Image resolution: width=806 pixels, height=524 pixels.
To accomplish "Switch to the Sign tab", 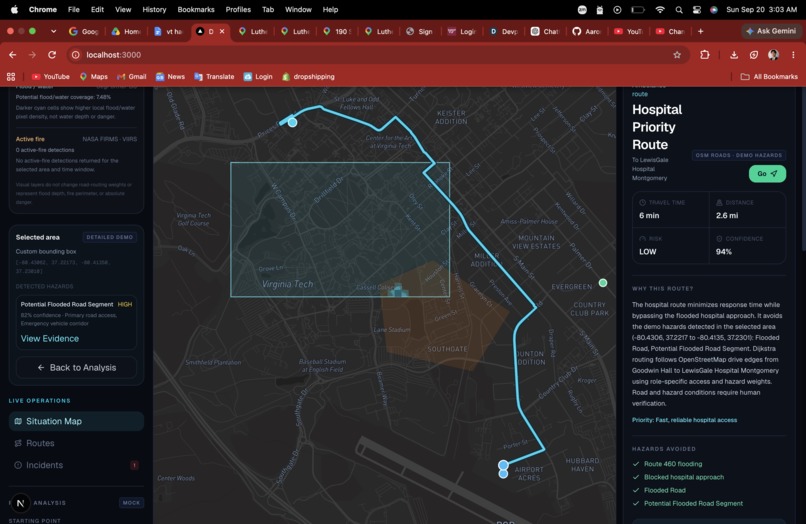I will [419, 31].
